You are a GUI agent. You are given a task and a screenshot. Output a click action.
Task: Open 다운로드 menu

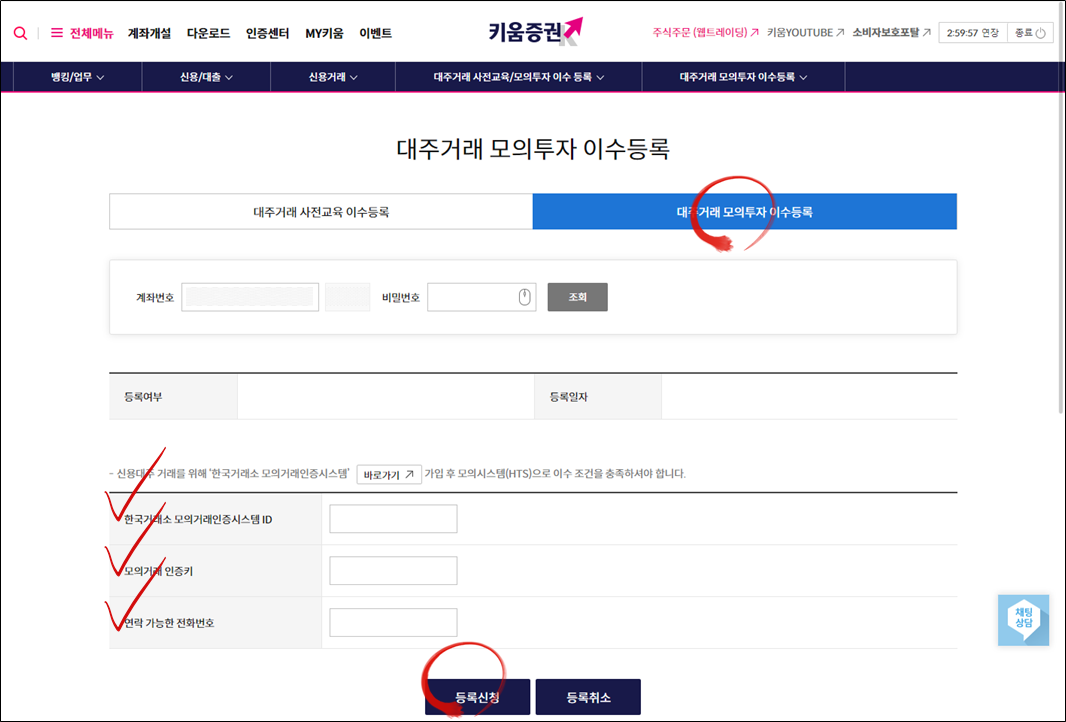(208, 33)
